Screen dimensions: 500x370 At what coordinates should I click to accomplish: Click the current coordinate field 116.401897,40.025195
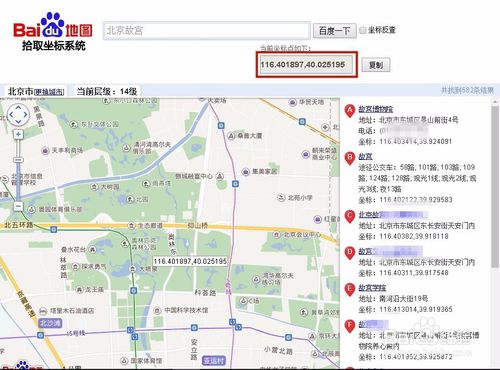[306, 65]
